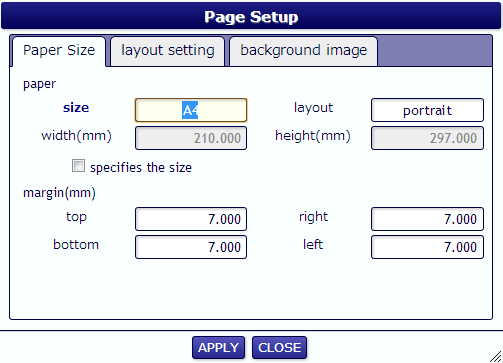Click the width(mm) field showing 210.000
Viewport: 503px width, 363px height.
point(191,138)
